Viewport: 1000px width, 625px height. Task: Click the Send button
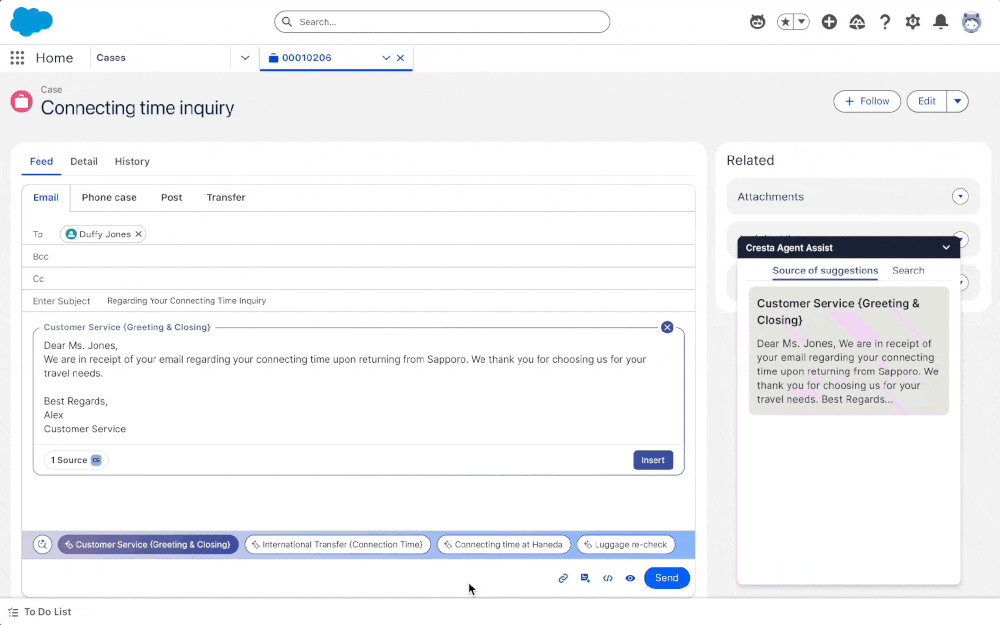666,578
